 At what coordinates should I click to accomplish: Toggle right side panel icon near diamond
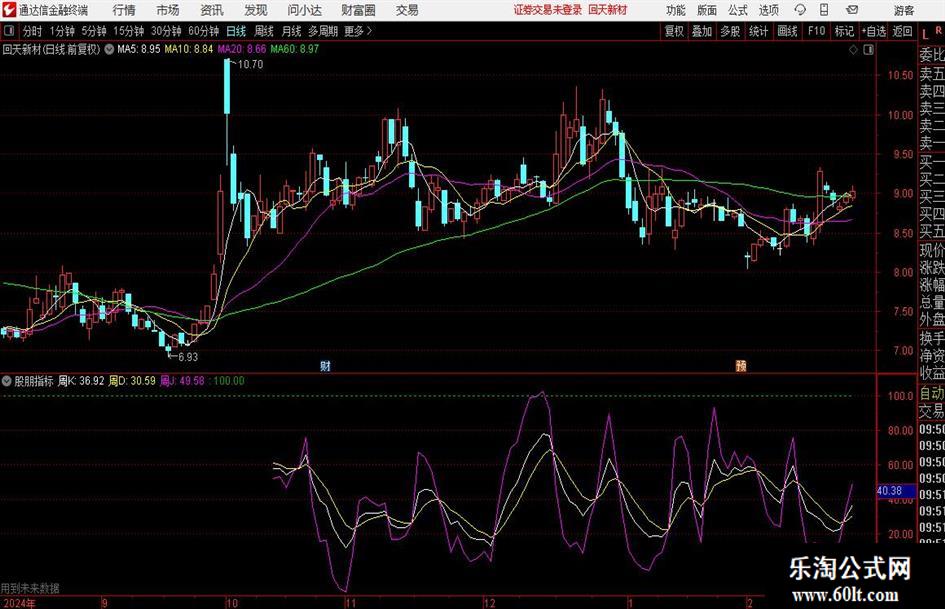(x=868, y=50)
